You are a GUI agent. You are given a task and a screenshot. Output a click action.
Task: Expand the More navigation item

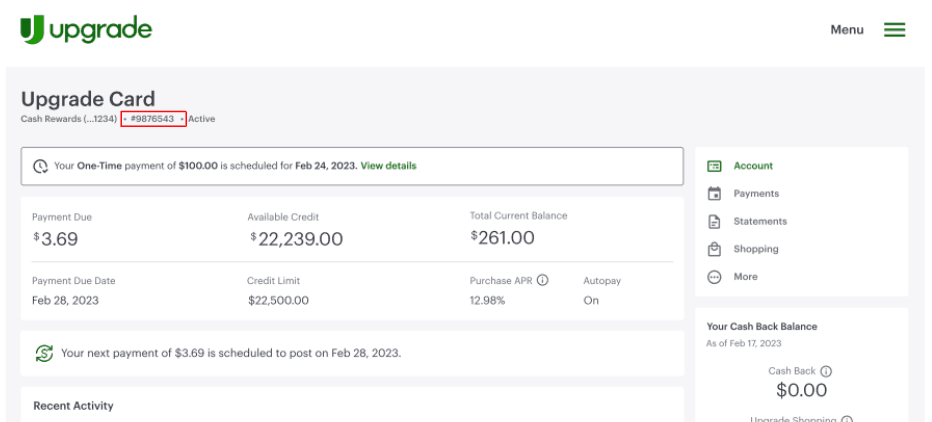[x=746, y=277]
